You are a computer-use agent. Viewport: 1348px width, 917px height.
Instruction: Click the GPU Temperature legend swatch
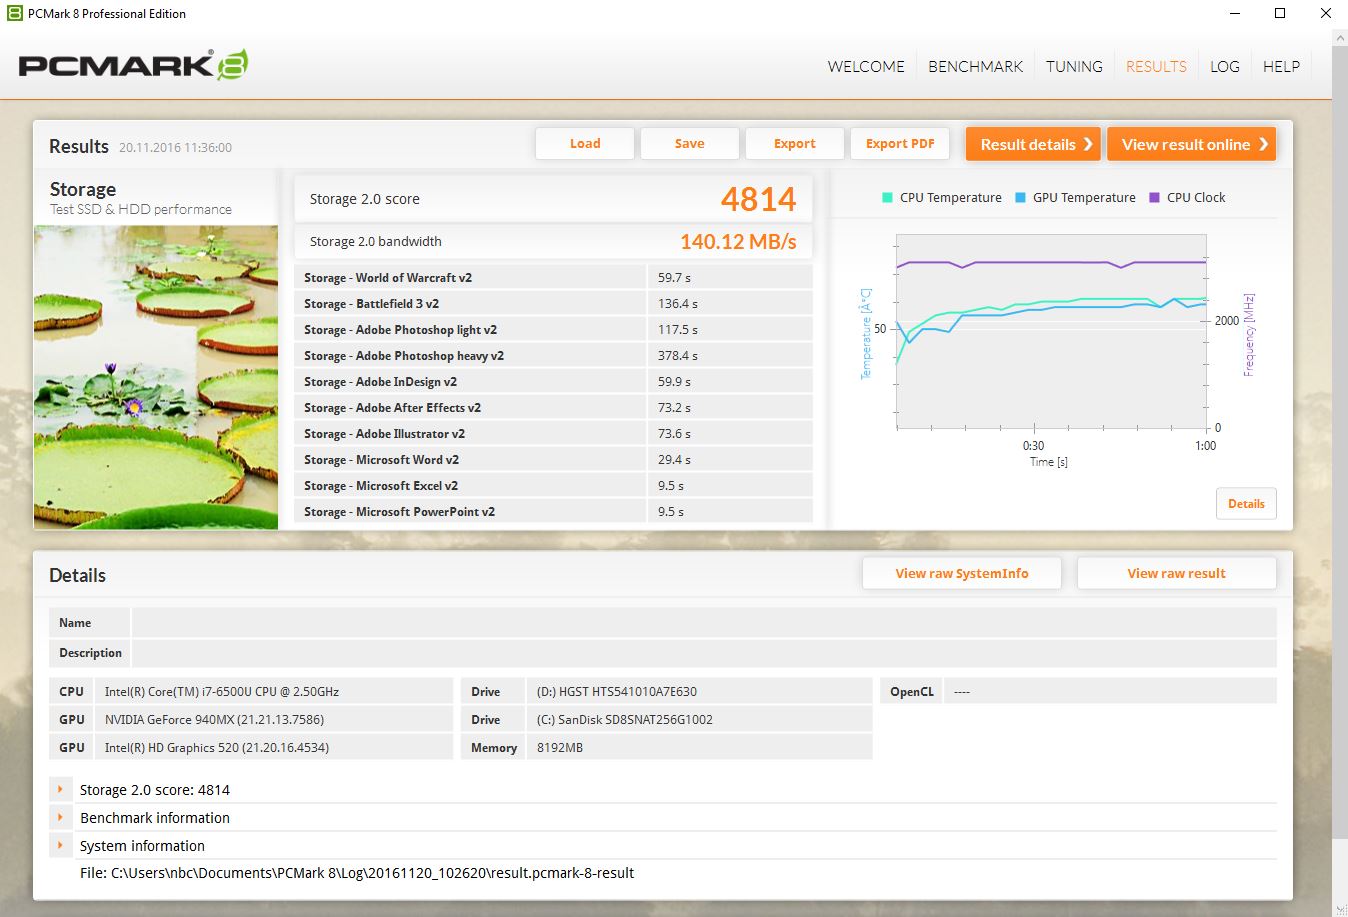1020,198
